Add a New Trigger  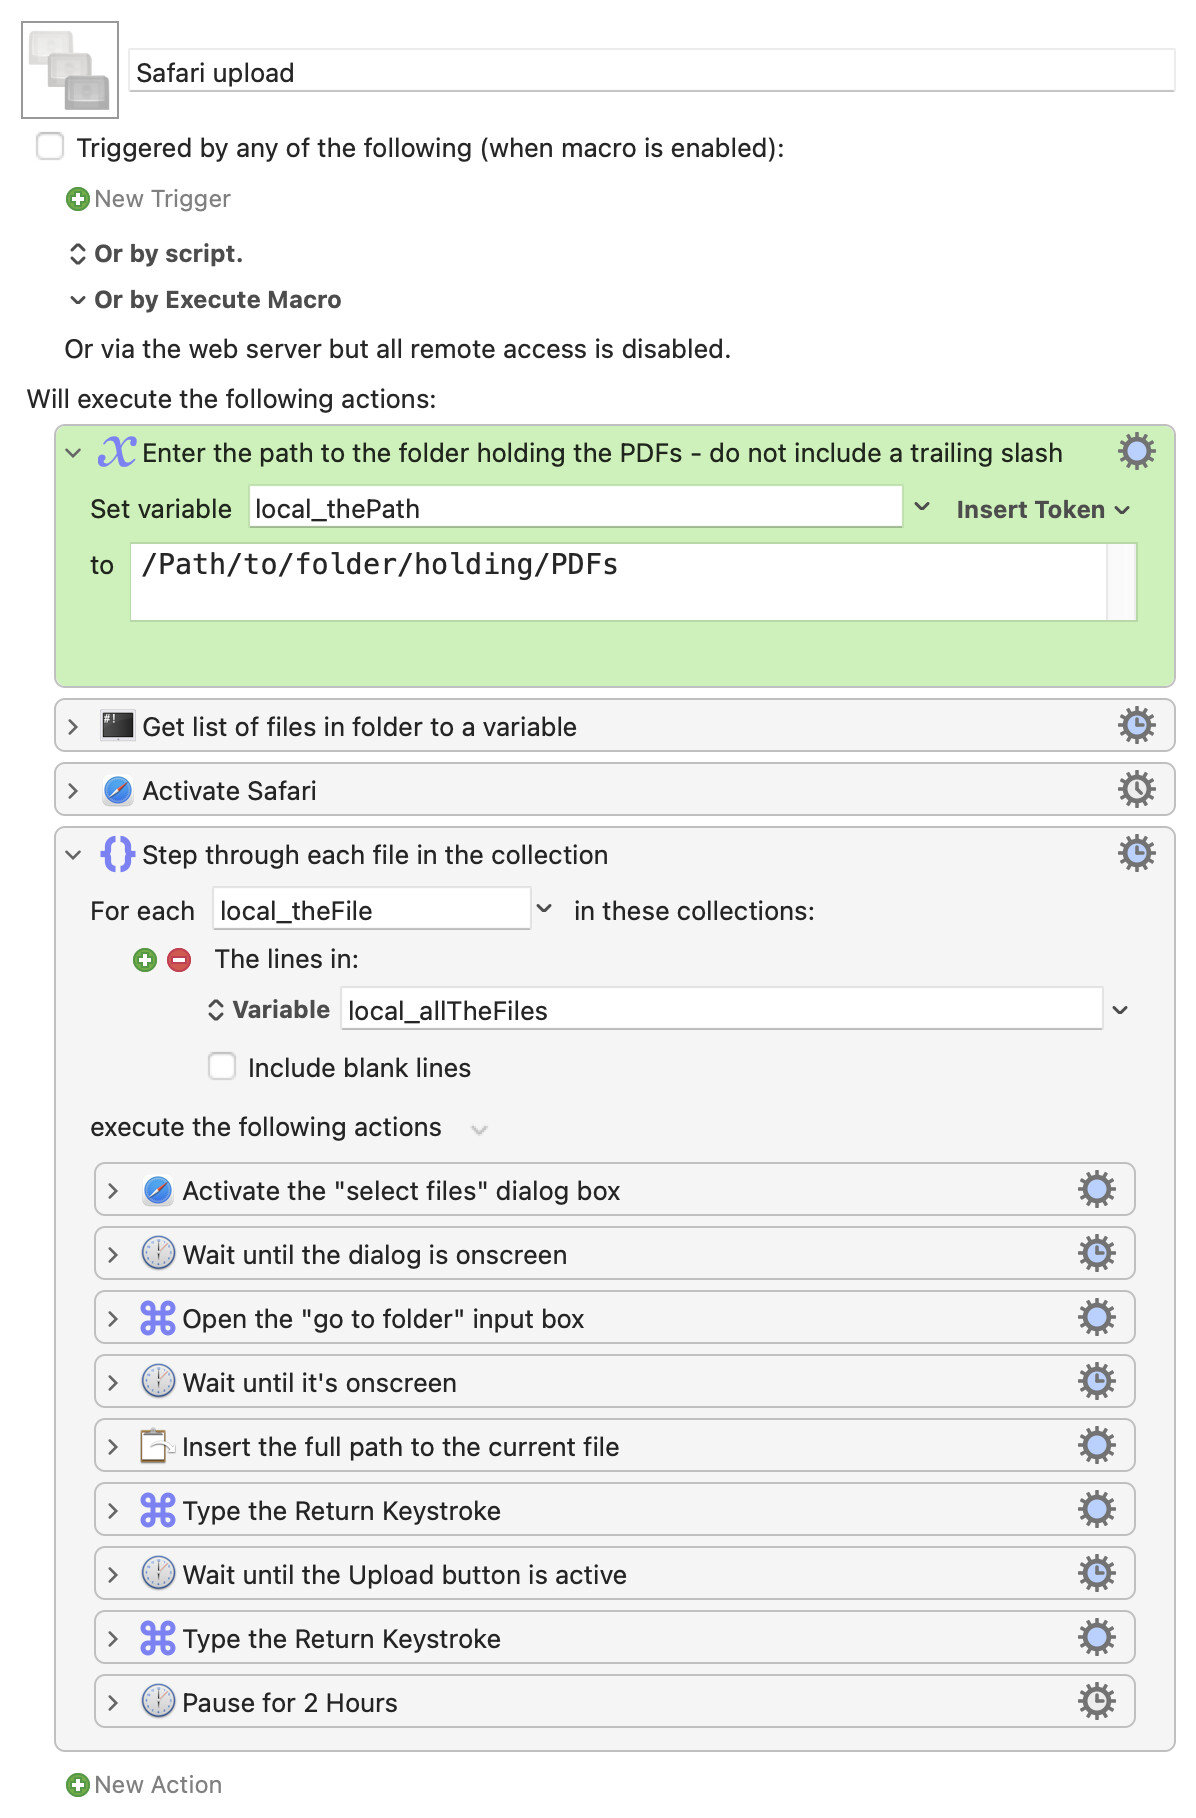coord(148,199)
